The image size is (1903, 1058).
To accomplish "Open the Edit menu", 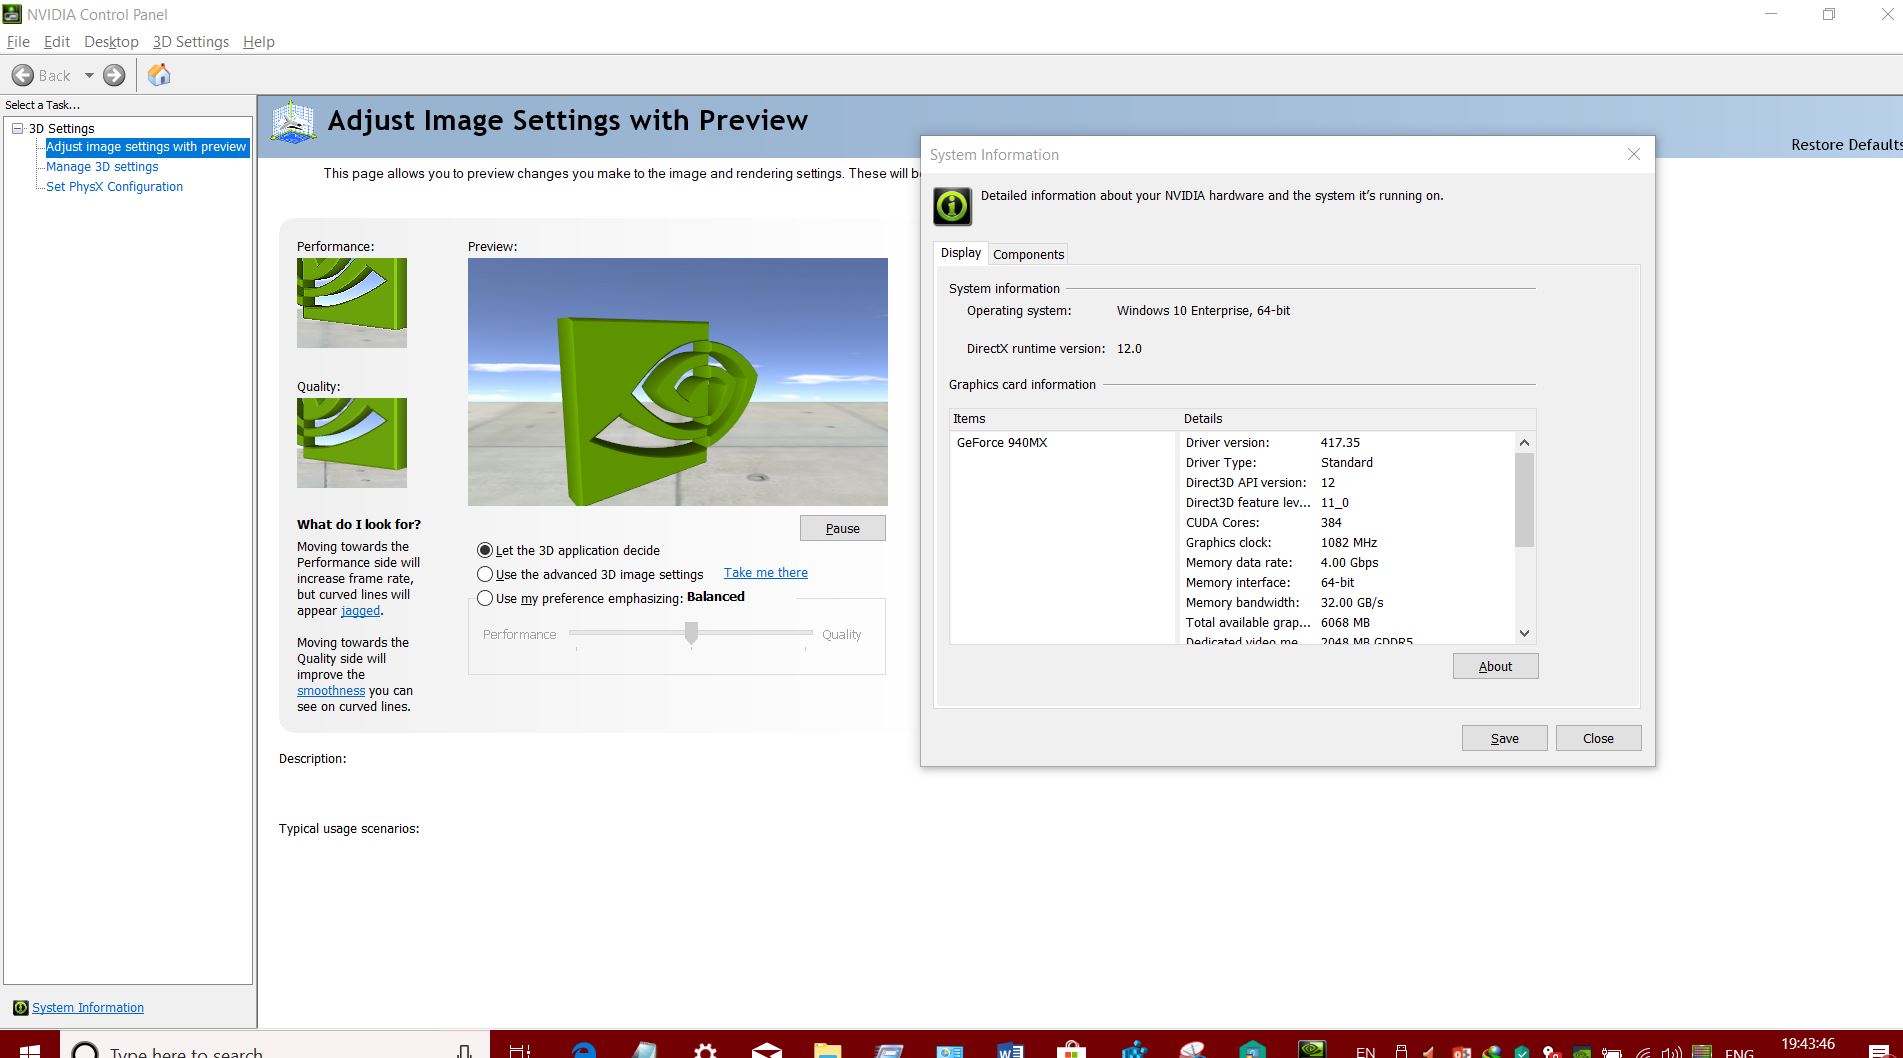I will [57, 41].
